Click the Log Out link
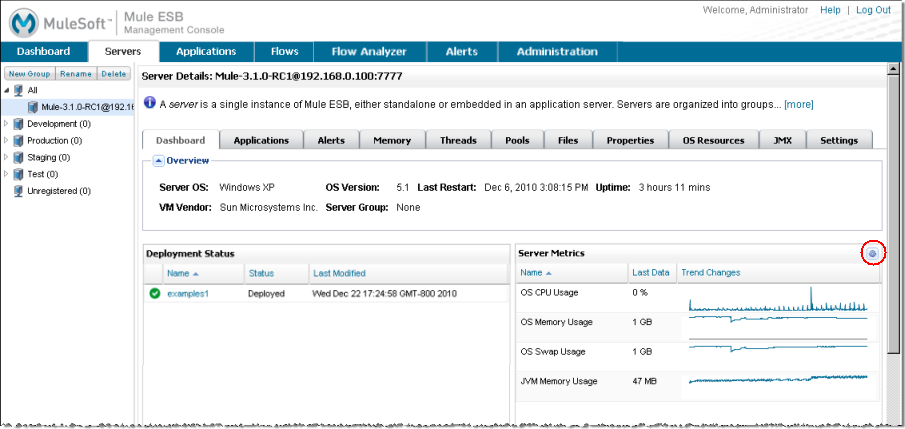The height and width of the screenshot is (429, 905). tap(873, 9)
